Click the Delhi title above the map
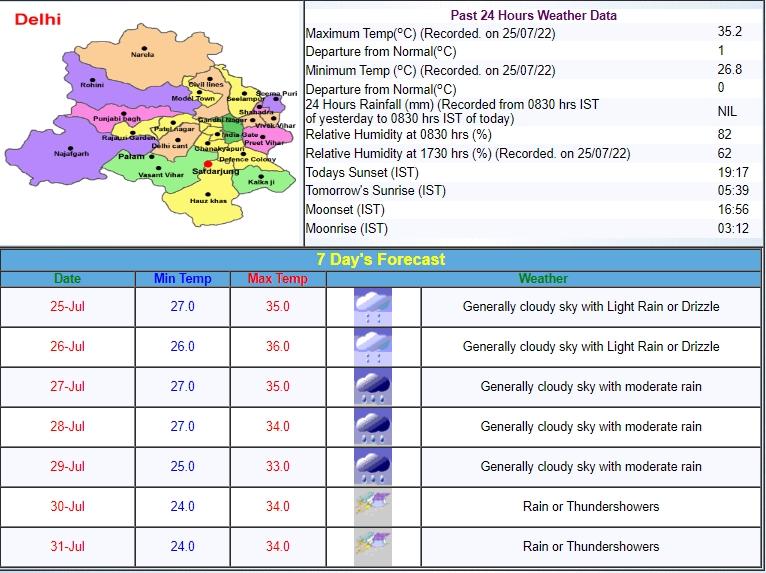766x573 pixels. [38, 19]
